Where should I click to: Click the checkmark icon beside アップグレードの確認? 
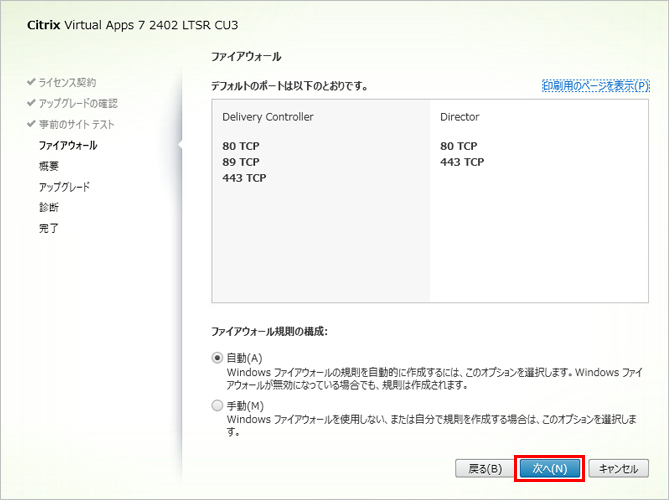click(x=31, y=103)
